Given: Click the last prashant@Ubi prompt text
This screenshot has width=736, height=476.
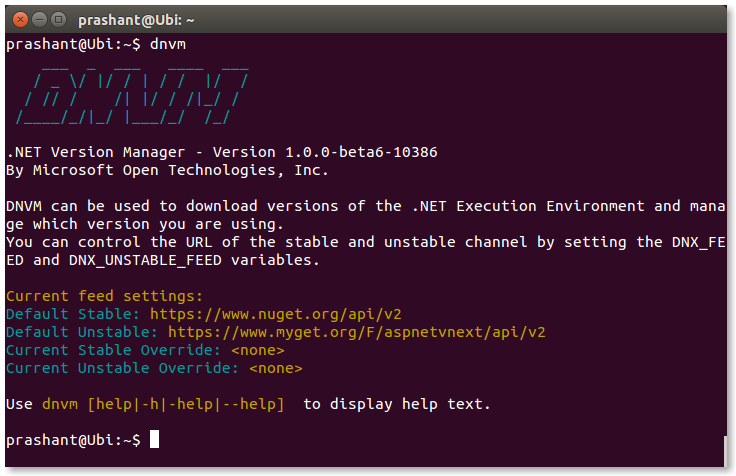Looking at the screenshot, I should point(73,440).
